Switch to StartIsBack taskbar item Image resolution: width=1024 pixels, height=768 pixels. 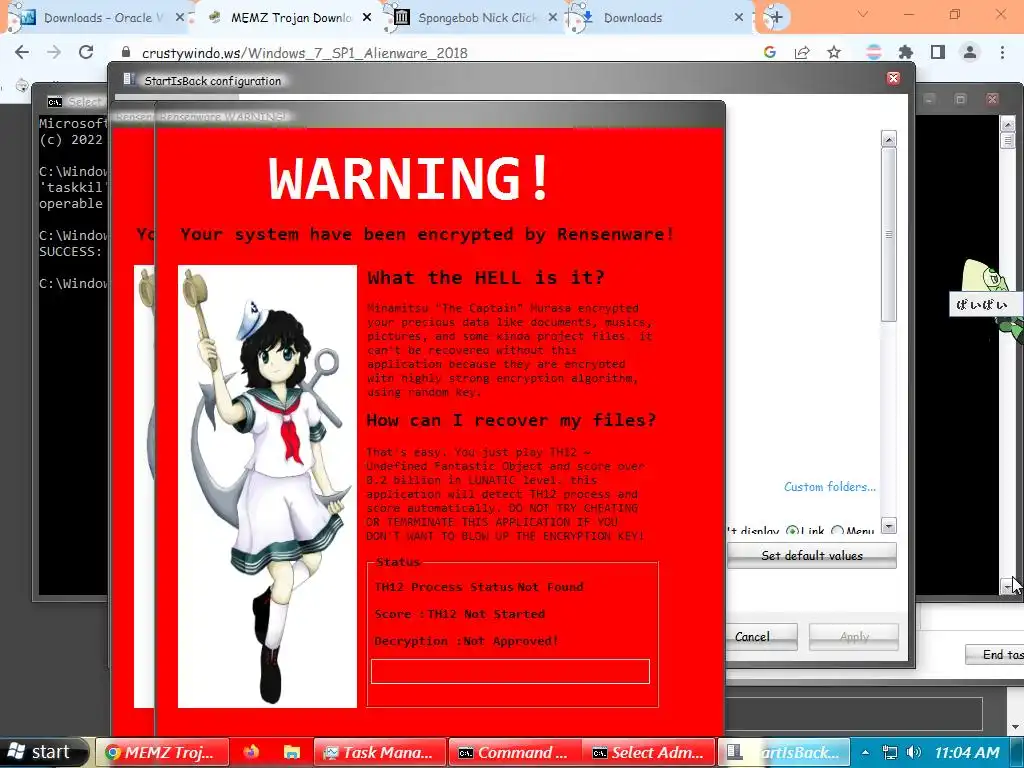tap(784, 752)
